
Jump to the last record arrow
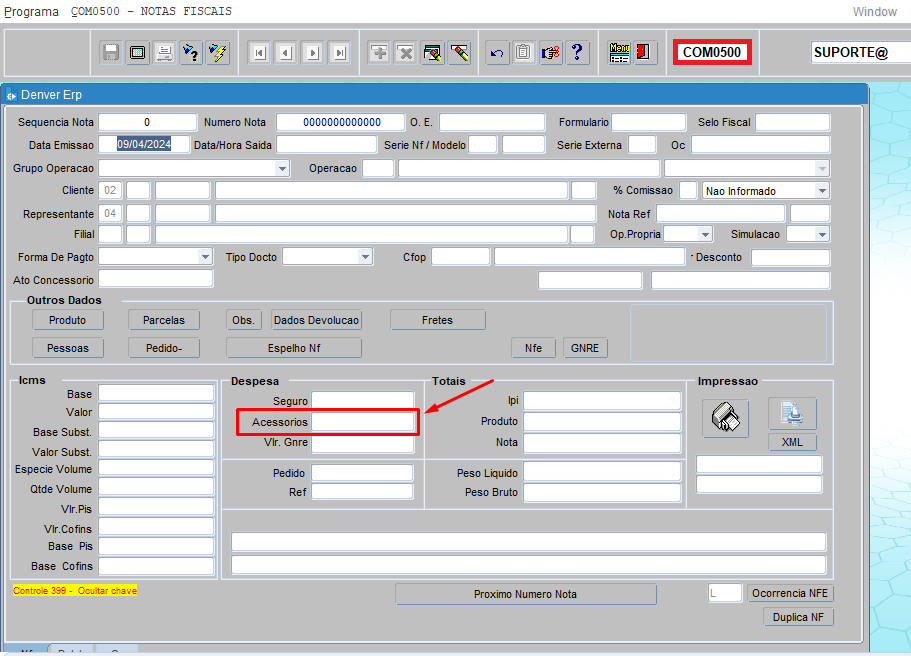(340, 53)
